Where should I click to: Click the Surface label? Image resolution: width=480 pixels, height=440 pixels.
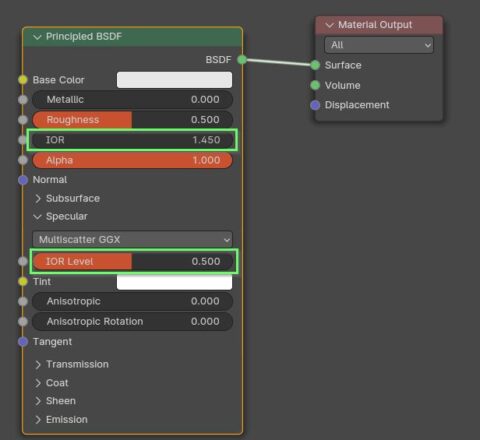coord(343,65)
